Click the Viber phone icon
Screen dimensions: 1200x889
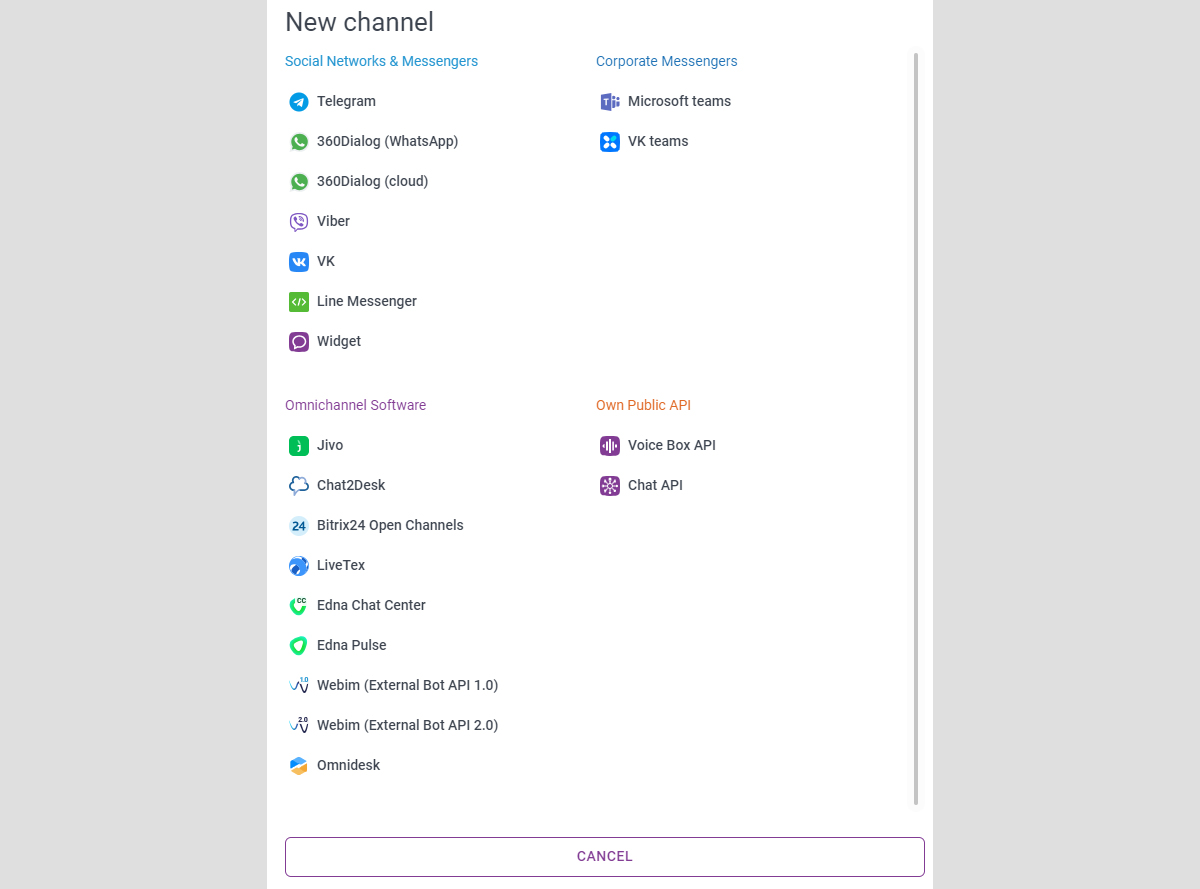[299, 222]
